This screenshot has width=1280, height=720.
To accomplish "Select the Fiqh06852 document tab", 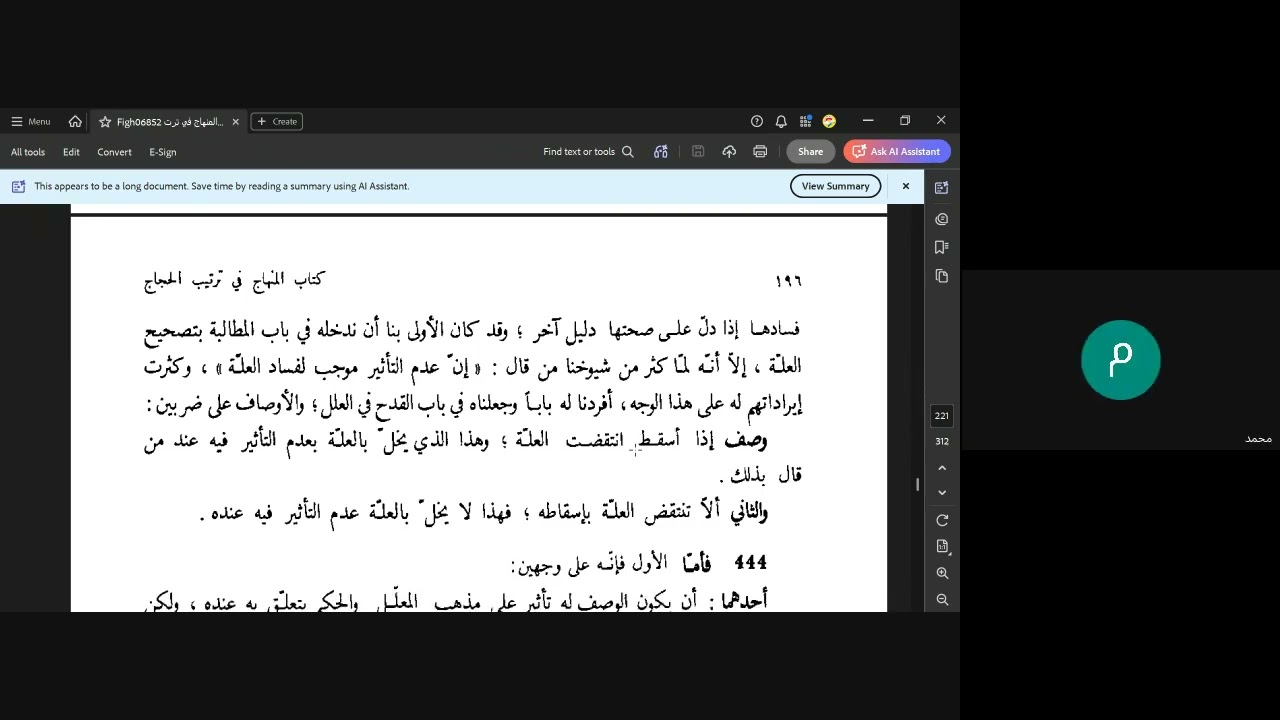I will tap(169, 122).
